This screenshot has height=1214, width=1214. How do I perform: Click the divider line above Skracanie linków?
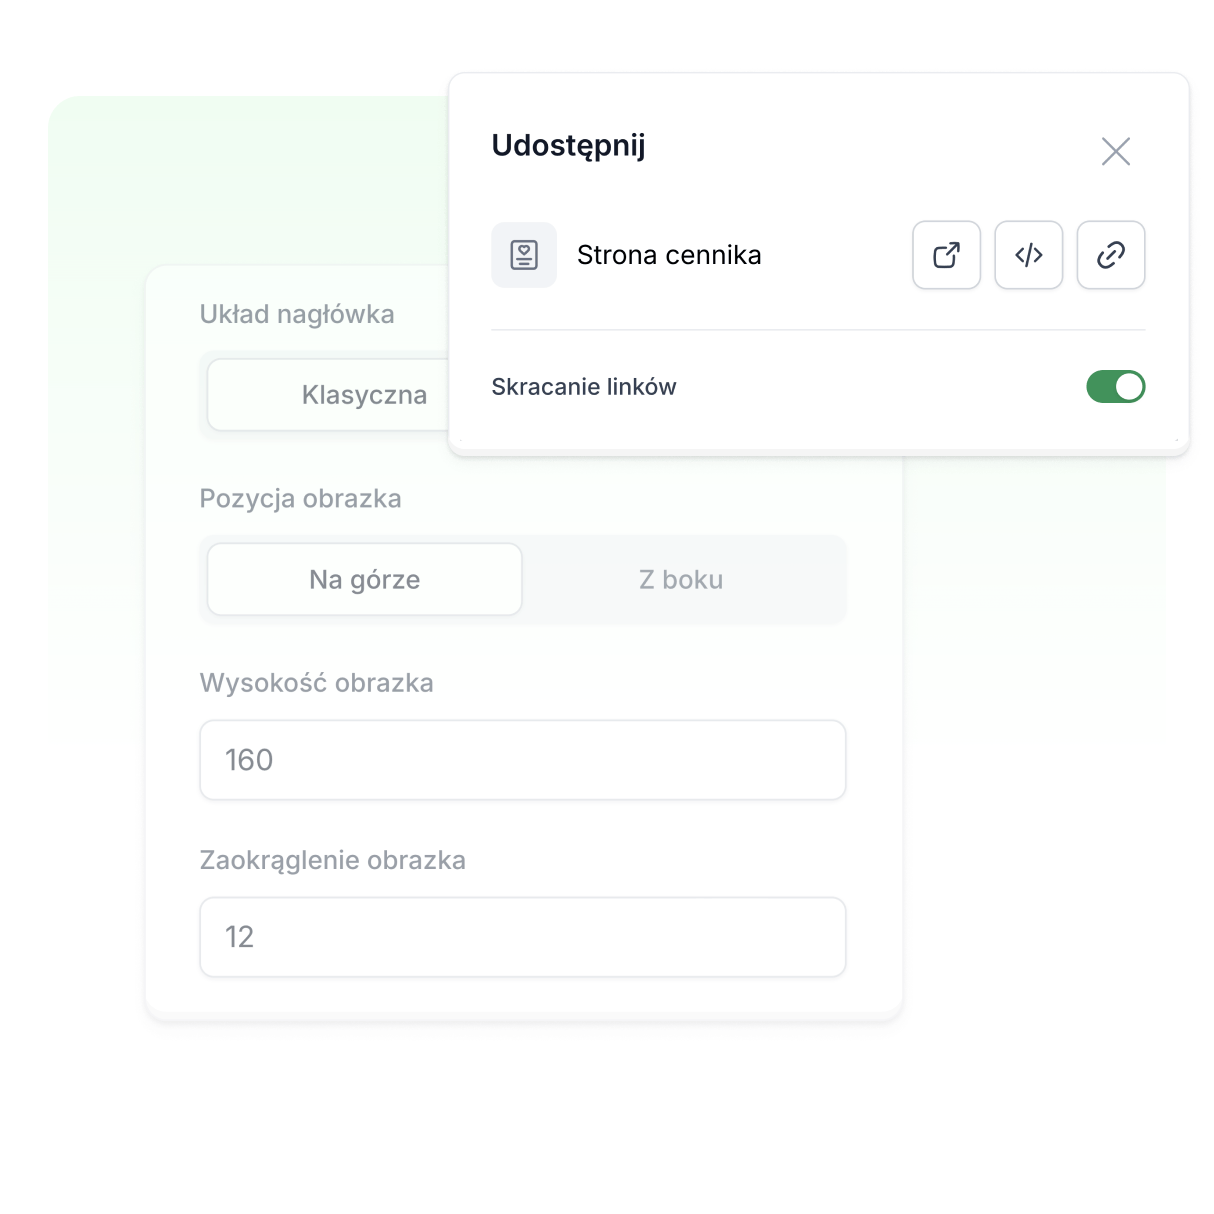(818, 330)
